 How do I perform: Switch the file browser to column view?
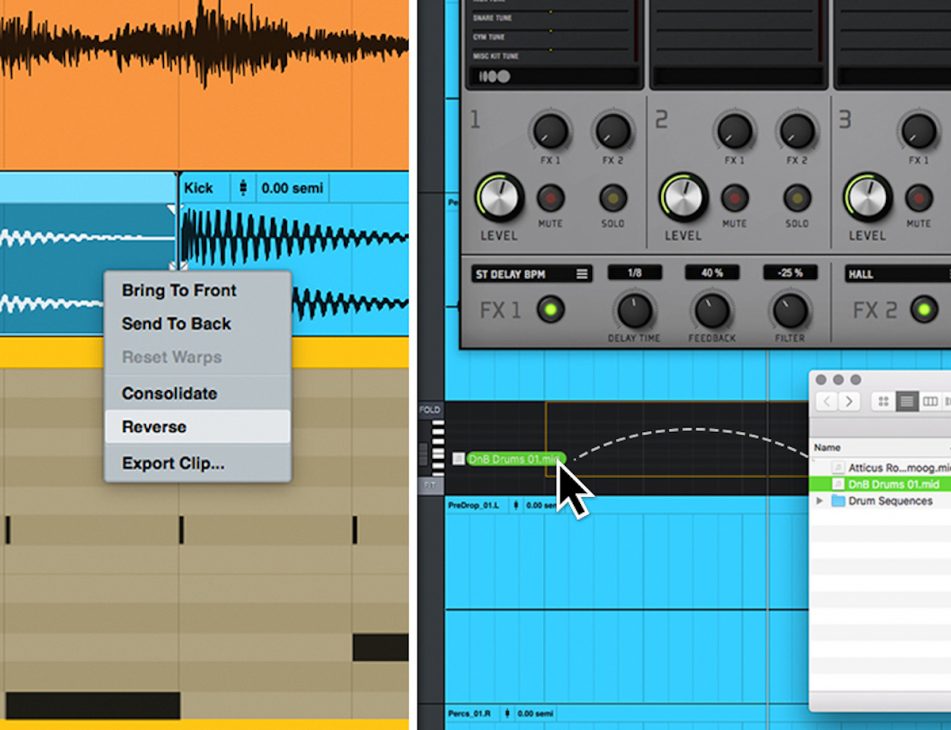[930, 400]
